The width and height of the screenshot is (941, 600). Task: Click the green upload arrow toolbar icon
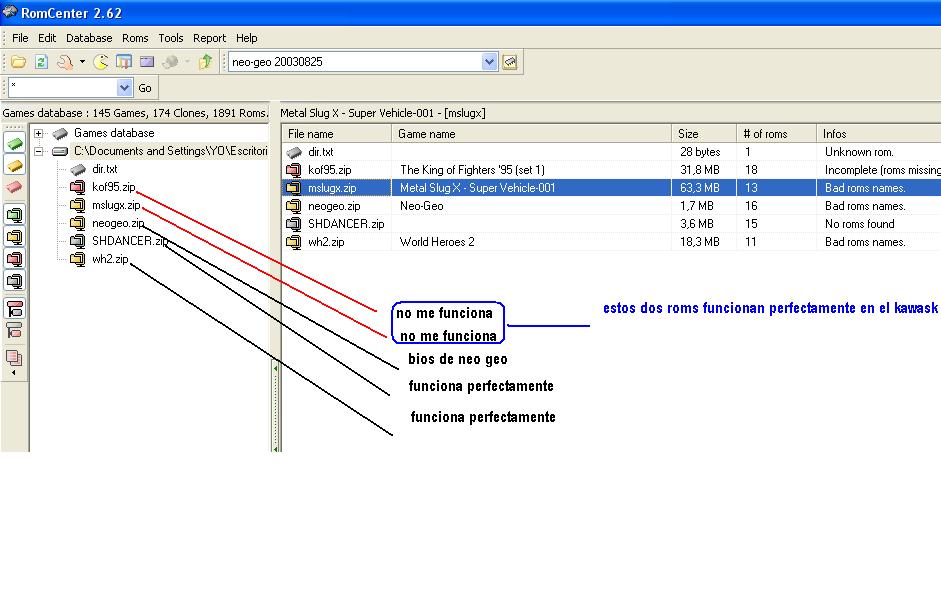[205, 62]
